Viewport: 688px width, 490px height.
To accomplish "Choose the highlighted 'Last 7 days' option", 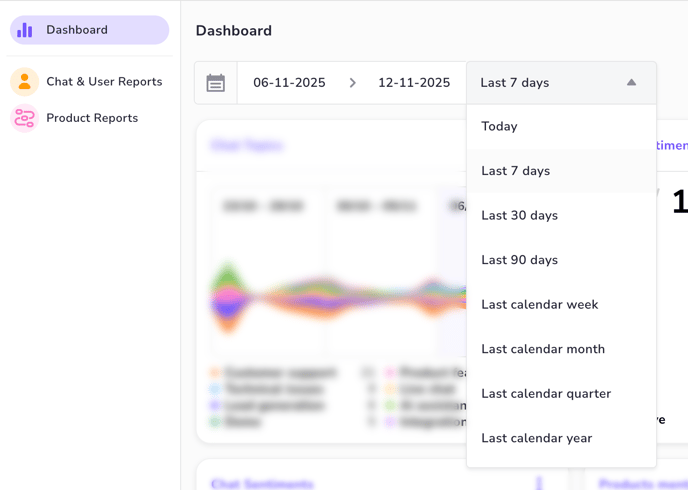I will (515, 171).
